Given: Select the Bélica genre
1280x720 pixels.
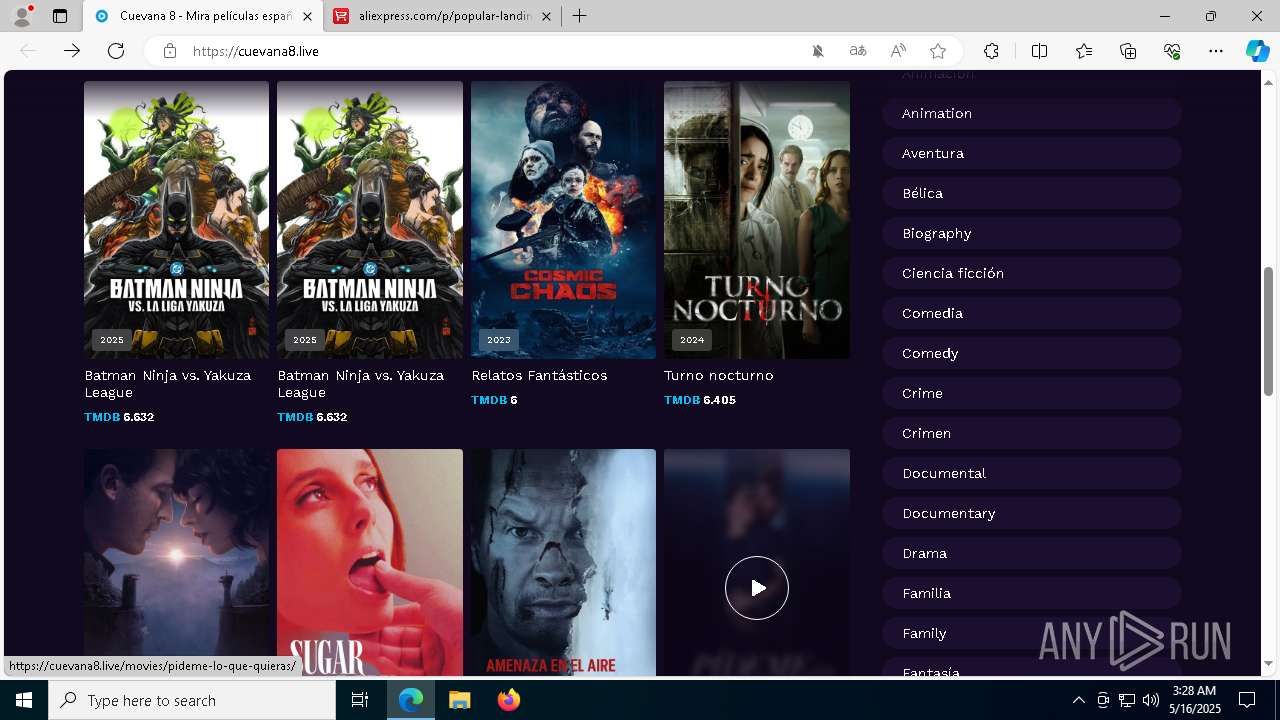Looking at the screenshot, I should click(x=1032, y=193).
